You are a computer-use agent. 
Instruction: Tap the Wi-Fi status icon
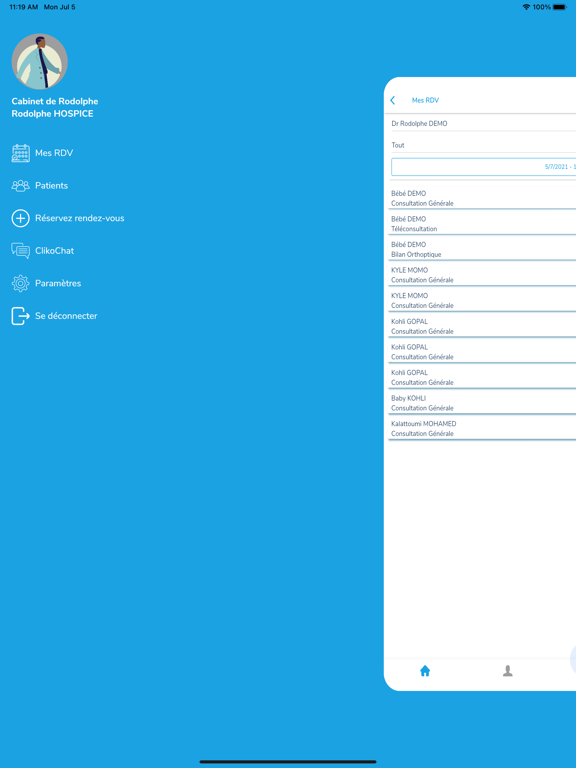coord(527,7)
